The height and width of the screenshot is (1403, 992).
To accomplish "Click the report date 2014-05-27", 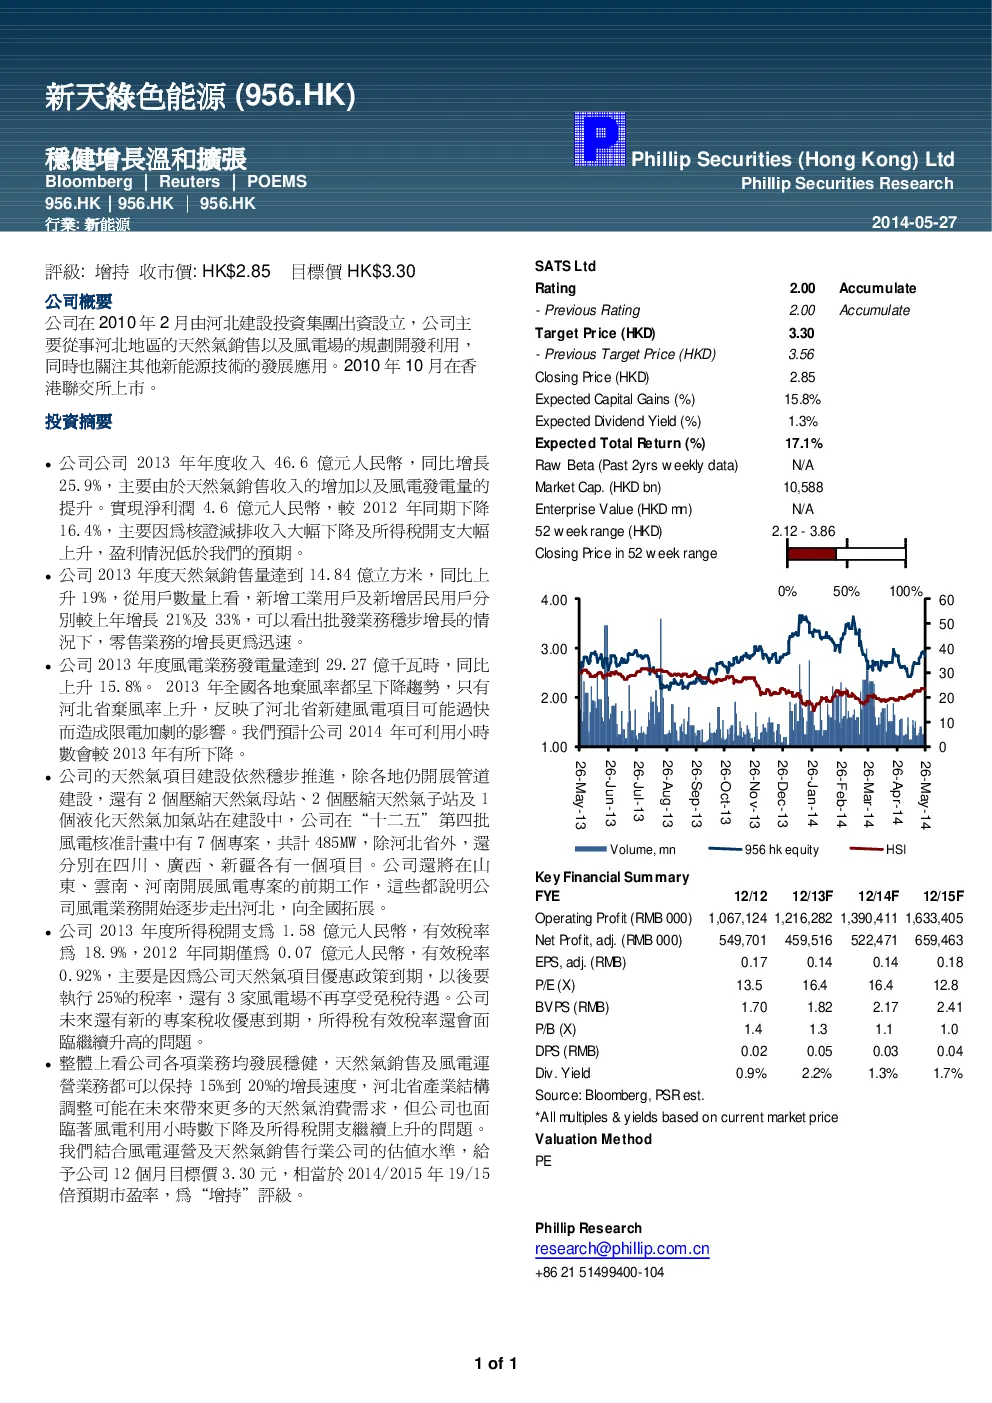I will click(x=914, y=222).
